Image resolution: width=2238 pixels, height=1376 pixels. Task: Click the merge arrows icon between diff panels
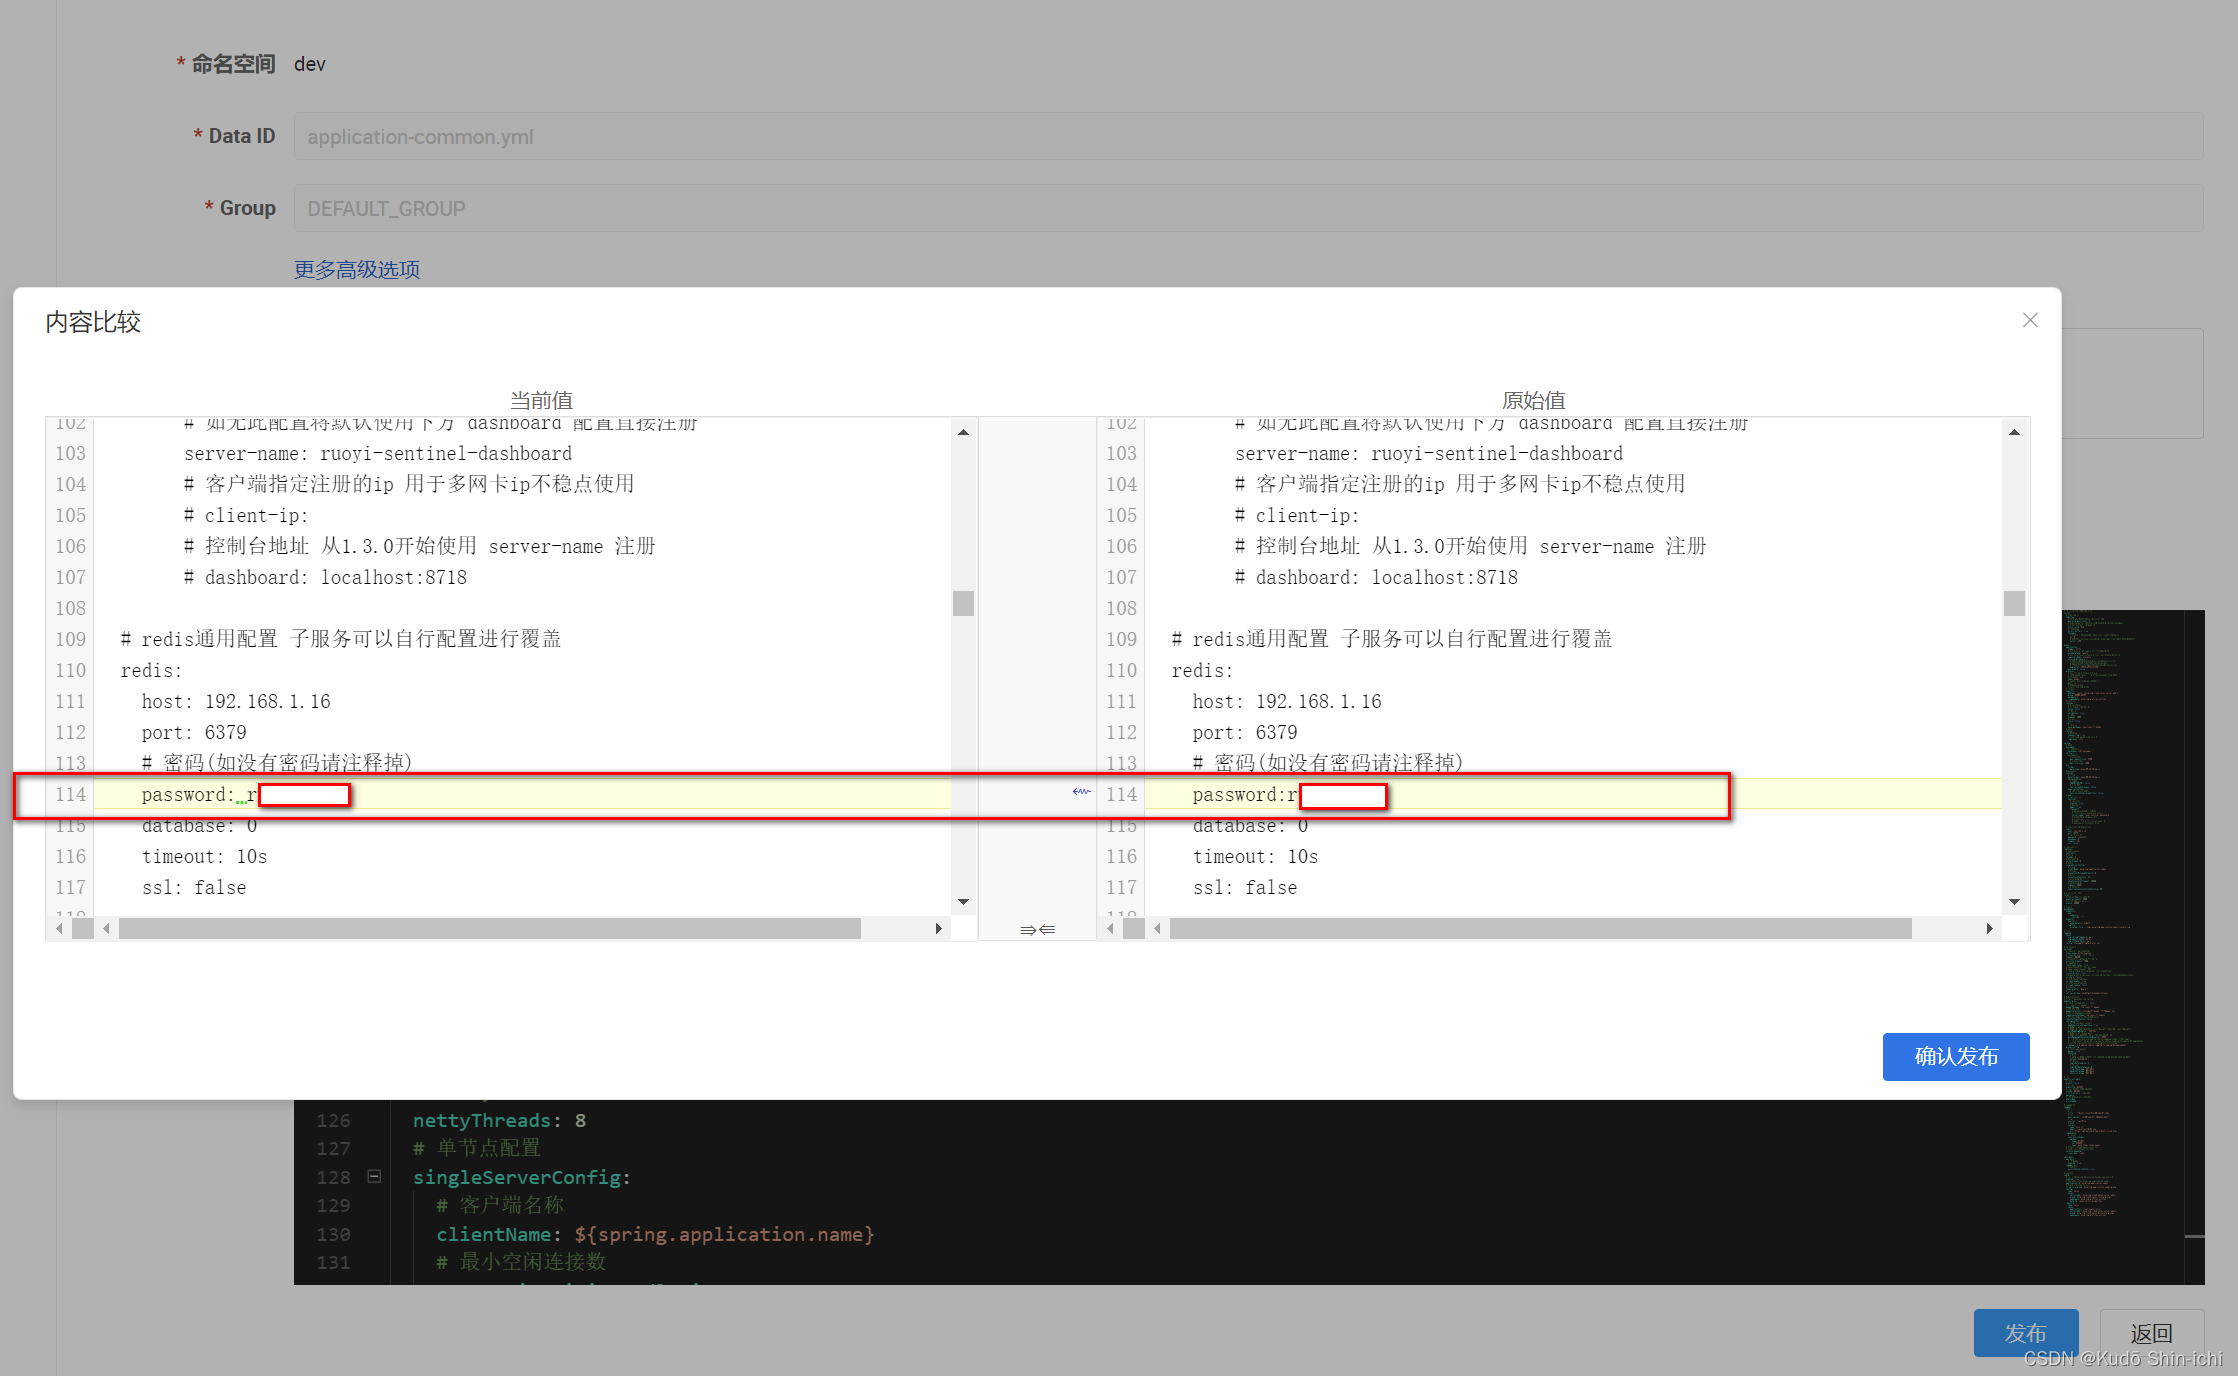click(1038, 929)
